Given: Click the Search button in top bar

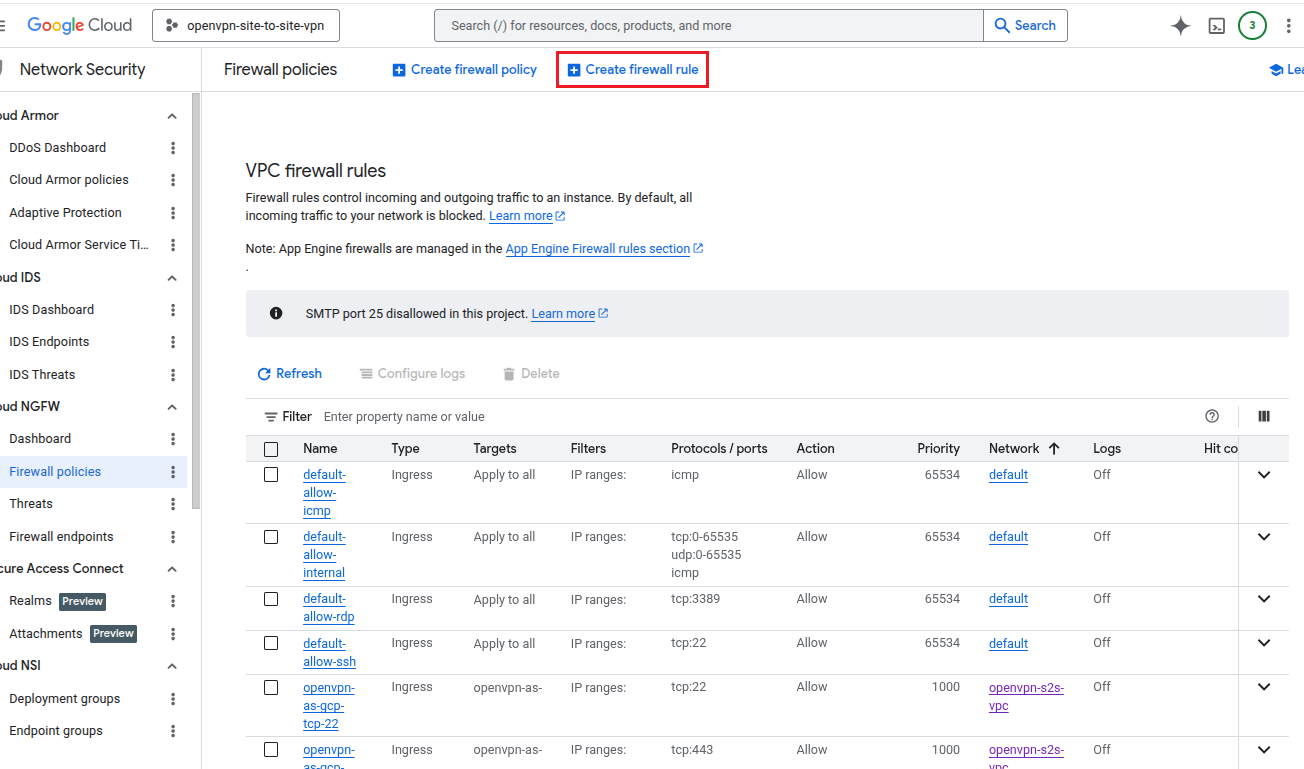Looking at the screenshot, I should 1025,26.
